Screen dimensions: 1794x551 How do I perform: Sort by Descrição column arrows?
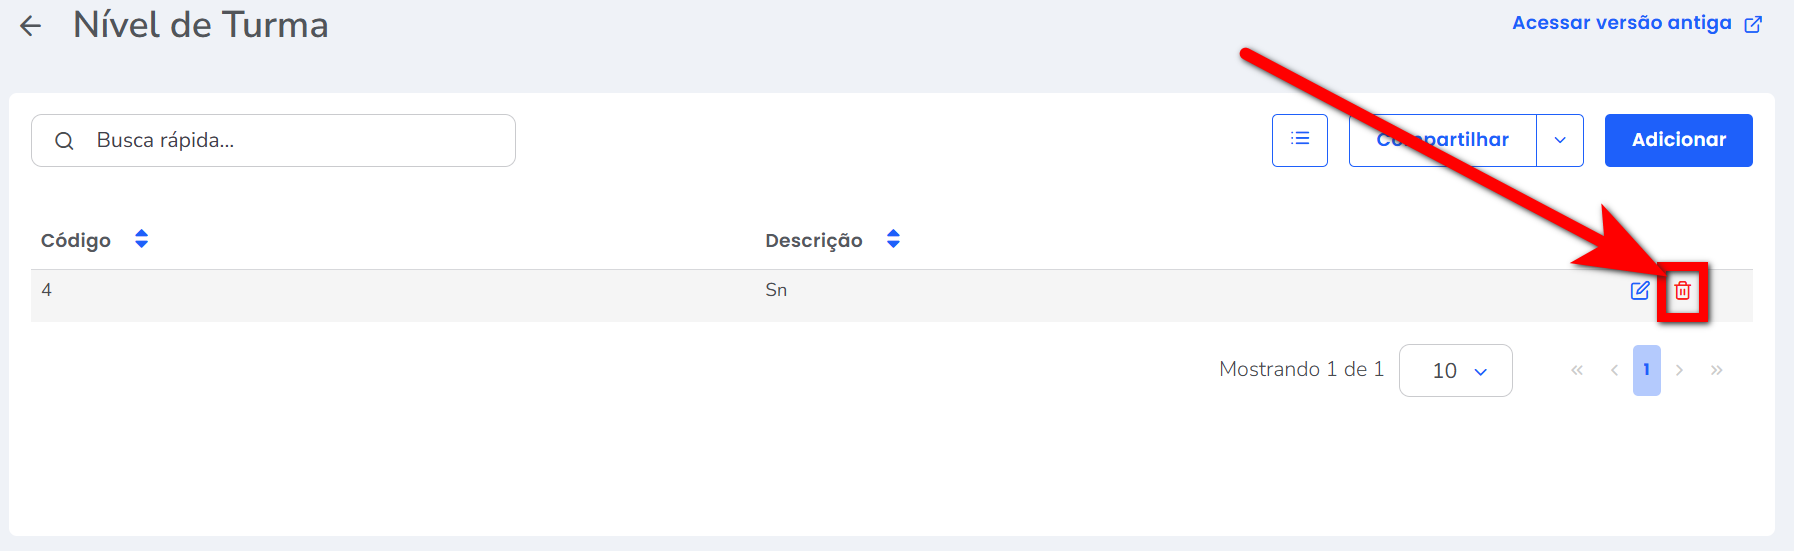click(893, 239)
